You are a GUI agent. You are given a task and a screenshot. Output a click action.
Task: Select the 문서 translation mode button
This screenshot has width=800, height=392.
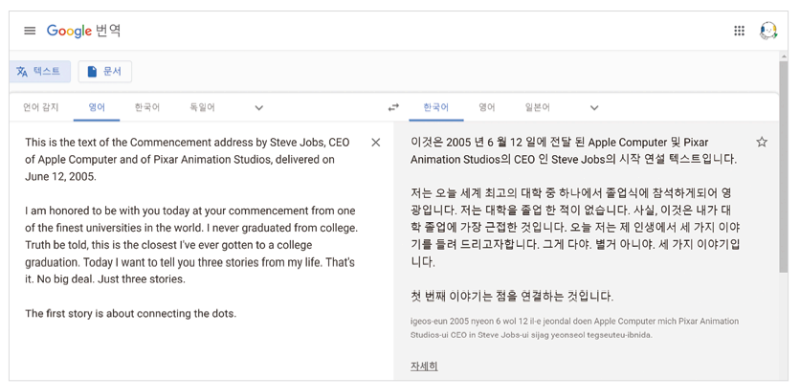[x=105, y=71]
